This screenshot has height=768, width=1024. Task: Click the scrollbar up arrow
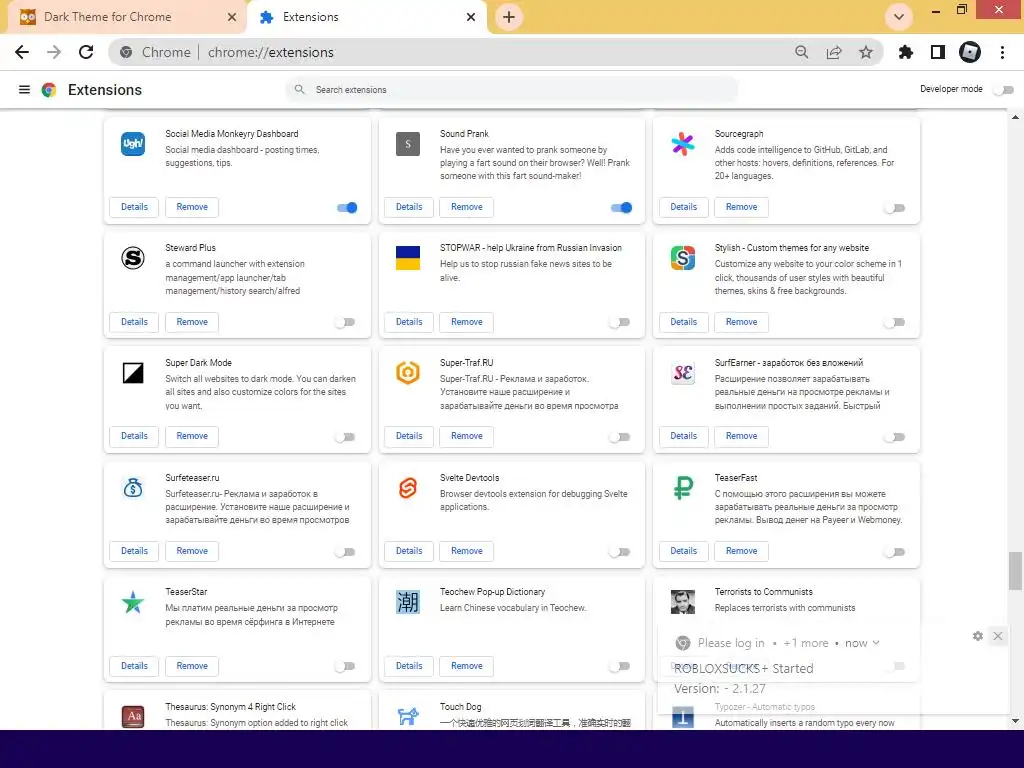tap(1015, 118)
